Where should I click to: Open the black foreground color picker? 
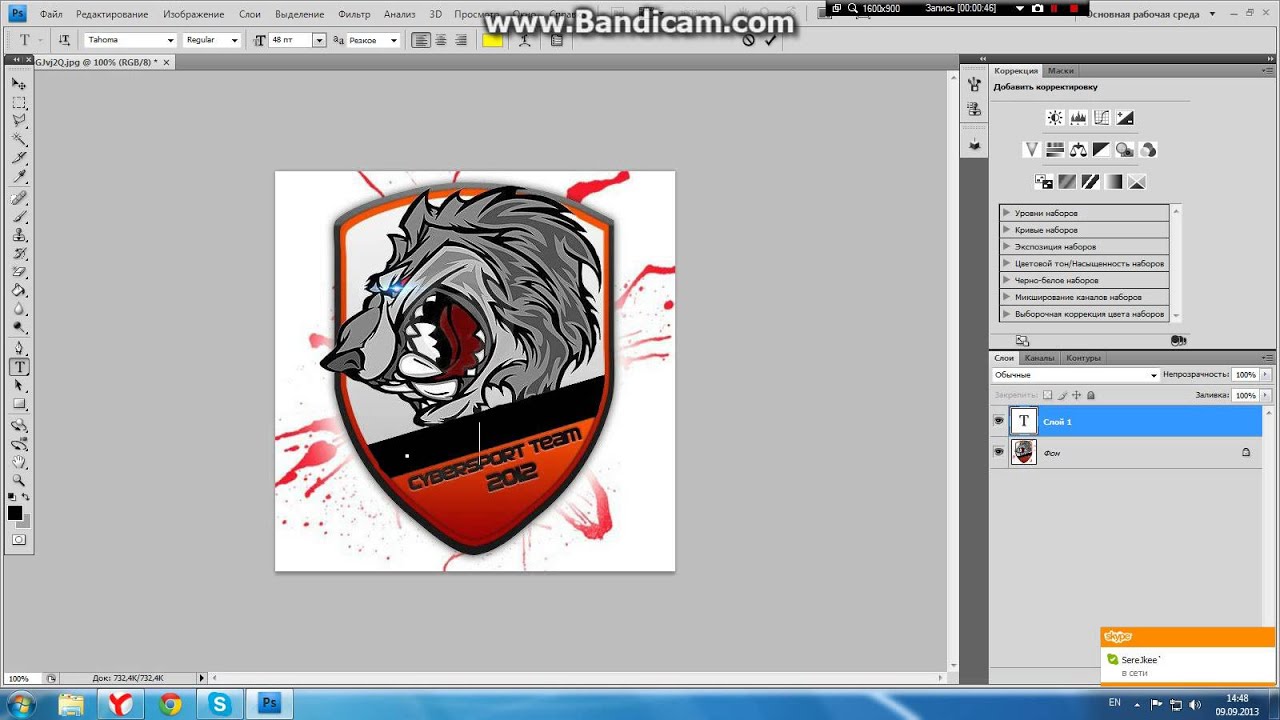15,513
